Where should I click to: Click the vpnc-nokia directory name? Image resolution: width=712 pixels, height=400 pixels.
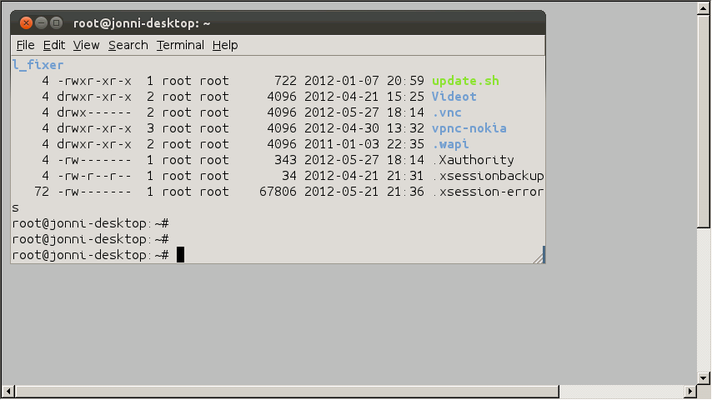(469, 128)
